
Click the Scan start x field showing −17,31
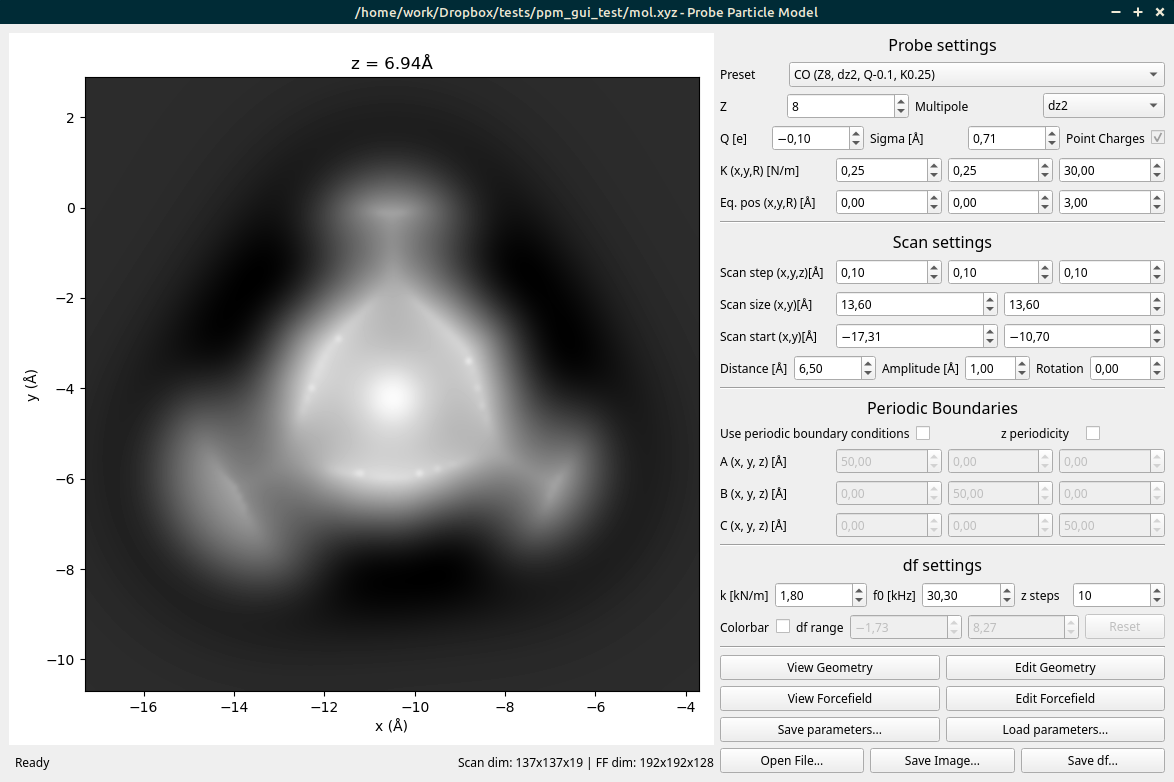point(910,336)
